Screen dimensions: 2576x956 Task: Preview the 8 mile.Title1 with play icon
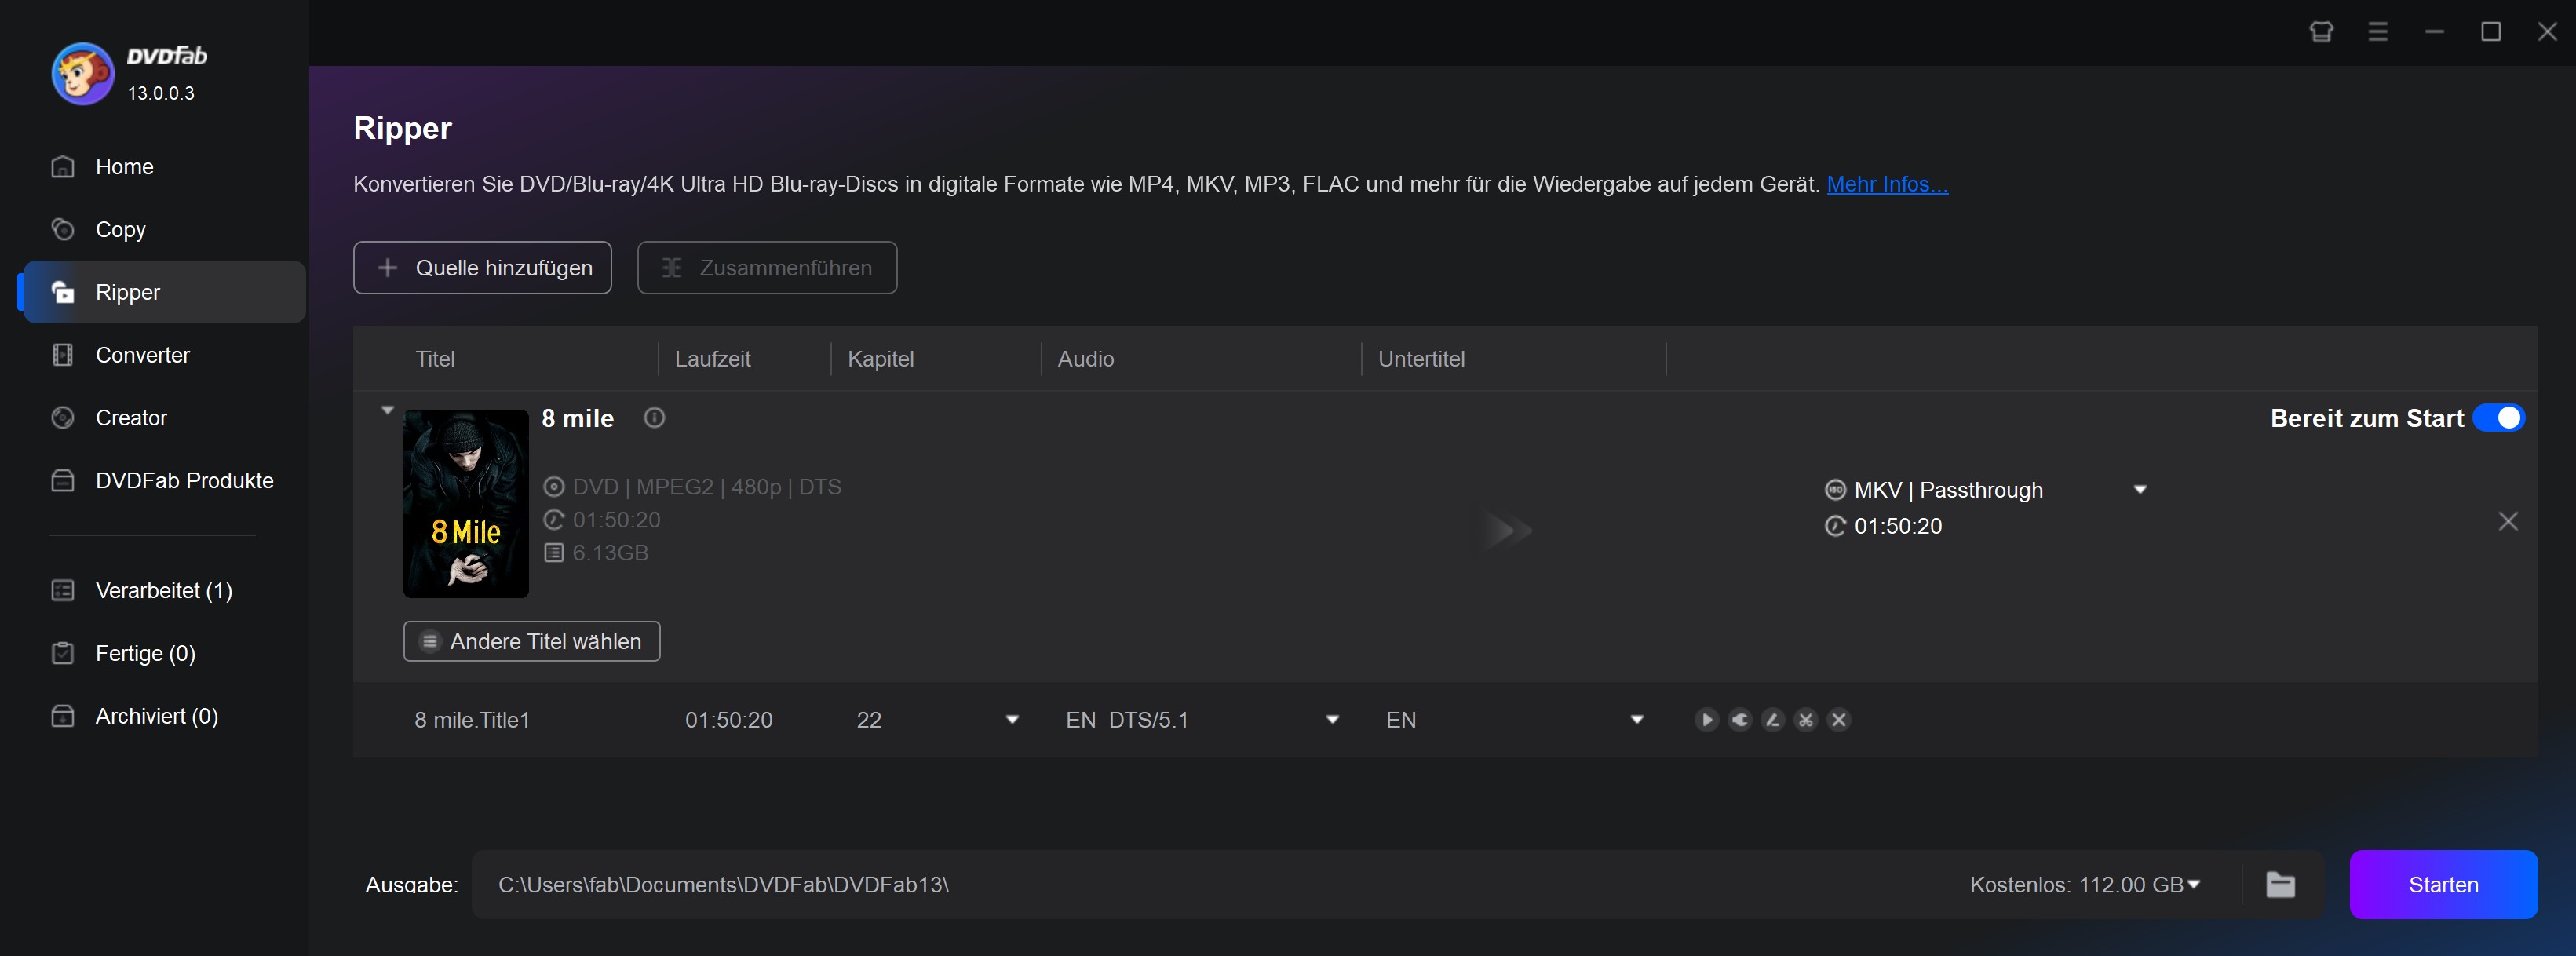pyautogui.click(x=1707, y=720)
